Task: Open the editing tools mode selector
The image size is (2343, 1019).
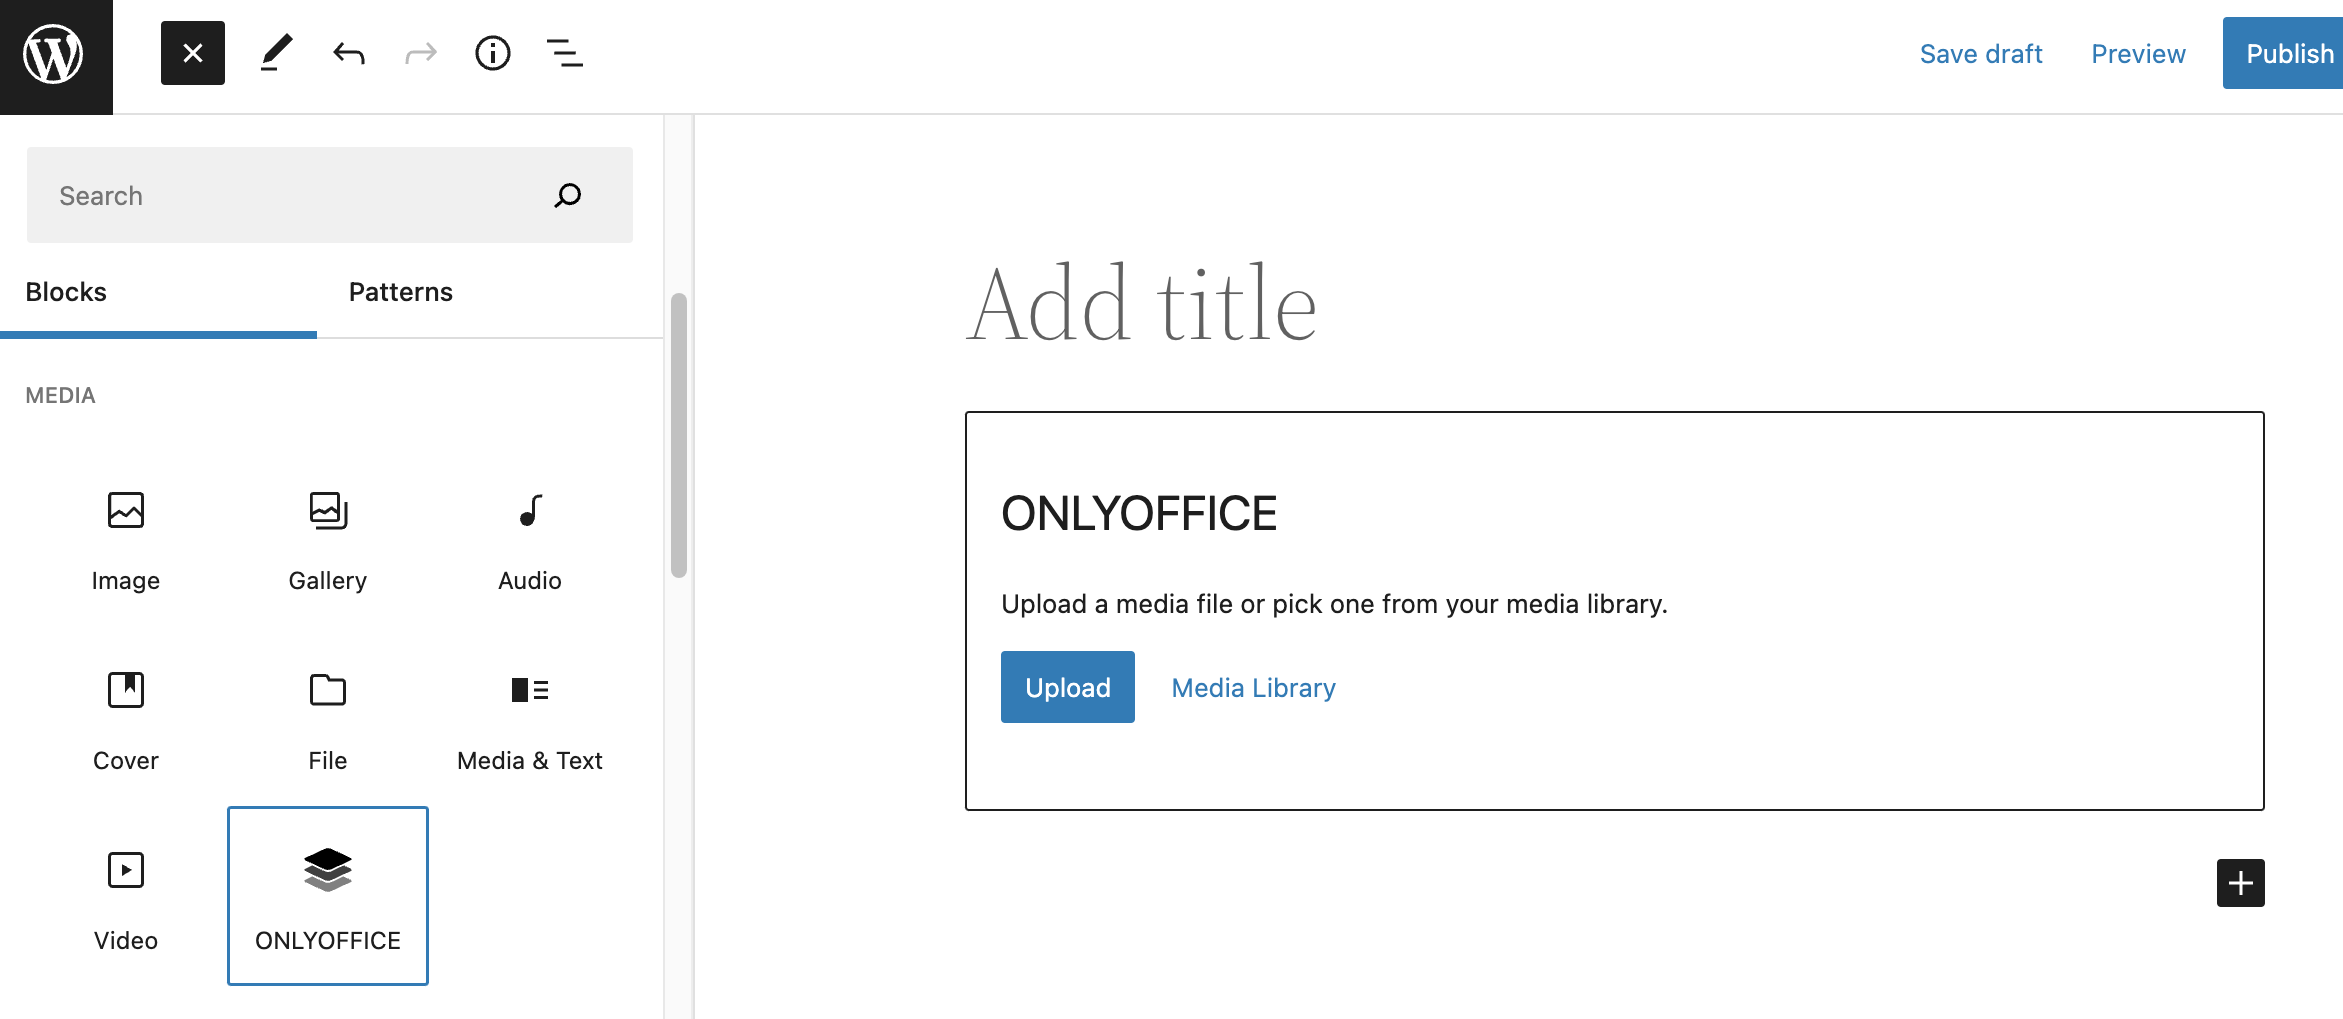Action: pyautogui.click(x=276, y=53)
